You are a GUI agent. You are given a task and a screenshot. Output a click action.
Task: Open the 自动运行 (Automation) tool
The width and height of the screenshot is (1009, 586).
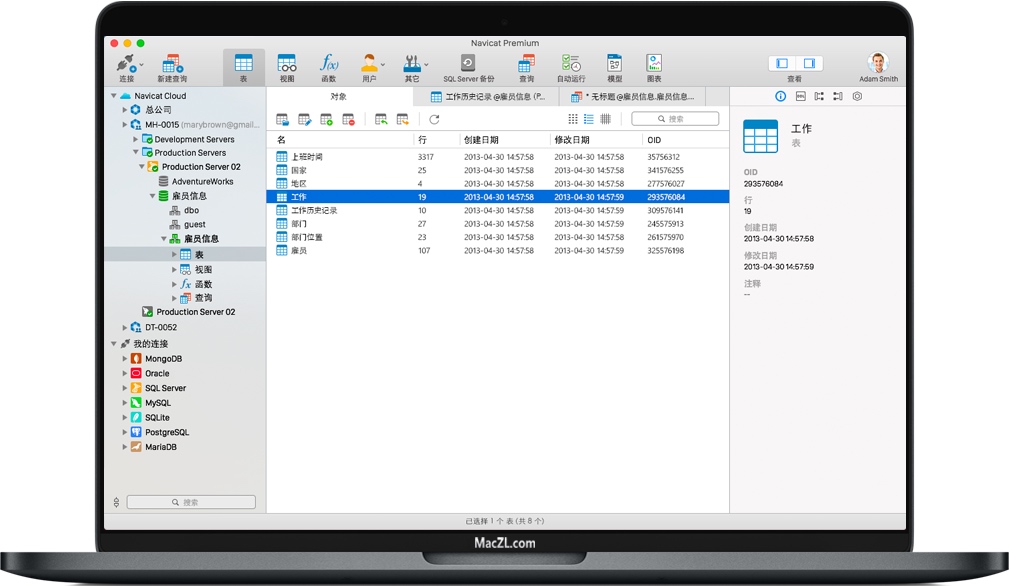click(571, 62)
